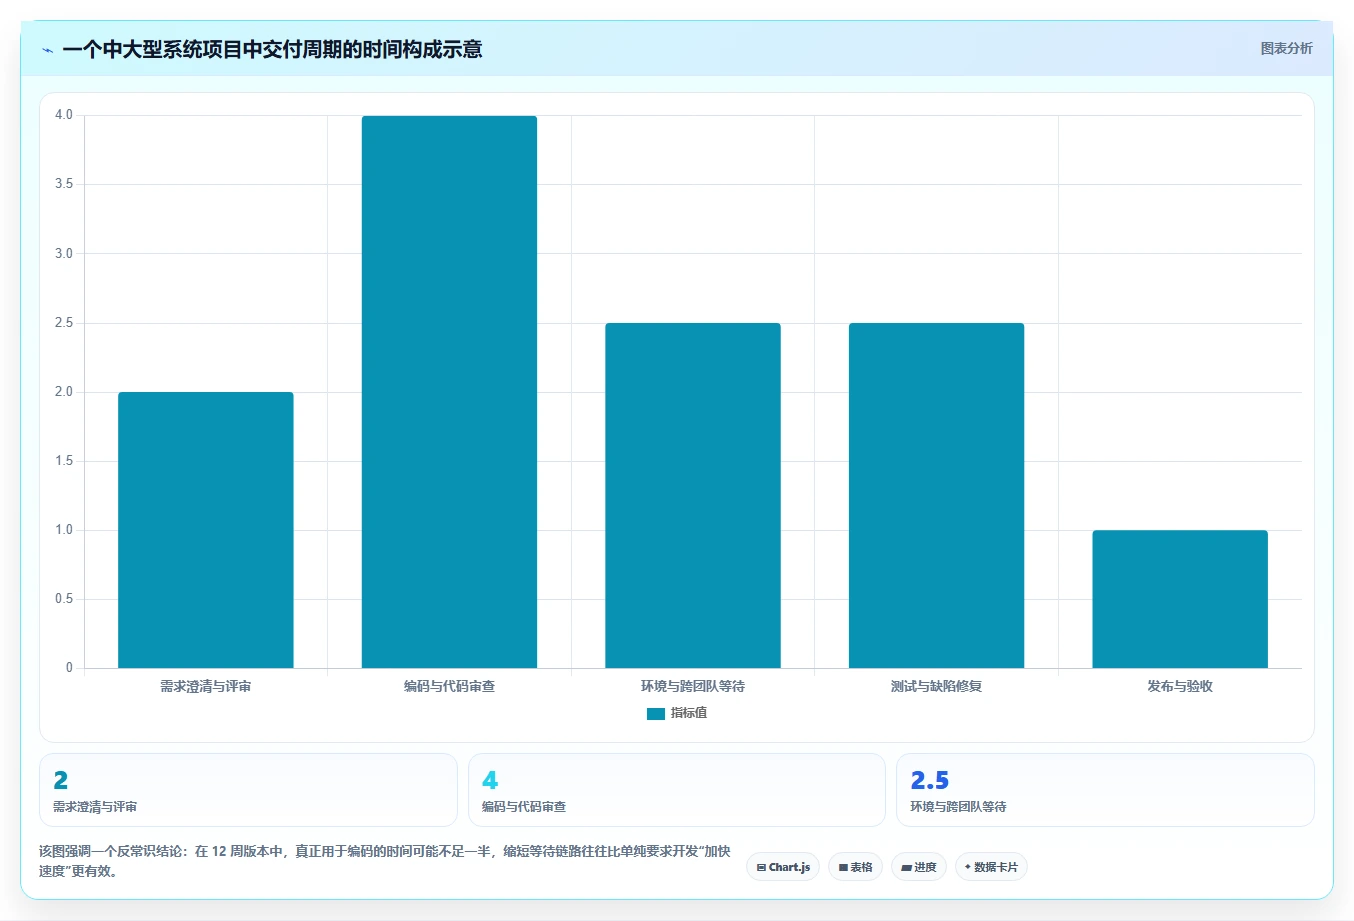Screen dimensions: 1354x921
Task: Click the 进度 tag pill
Action: (919, 867)
